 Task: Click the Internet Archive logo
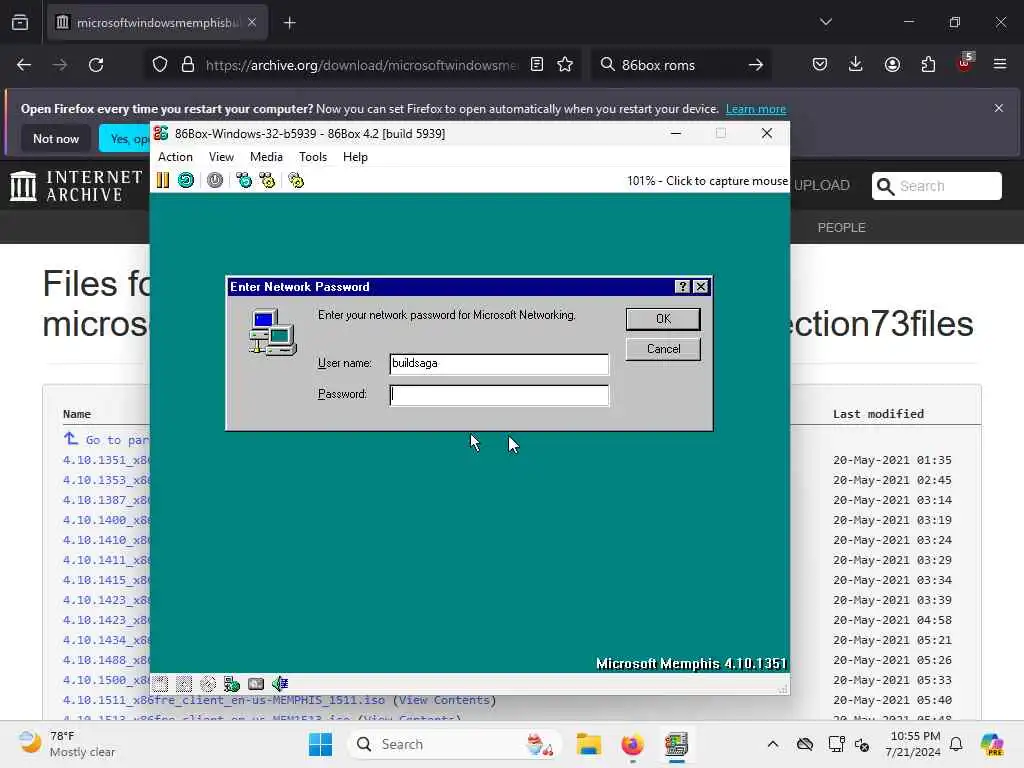click(x=76, y=185)
